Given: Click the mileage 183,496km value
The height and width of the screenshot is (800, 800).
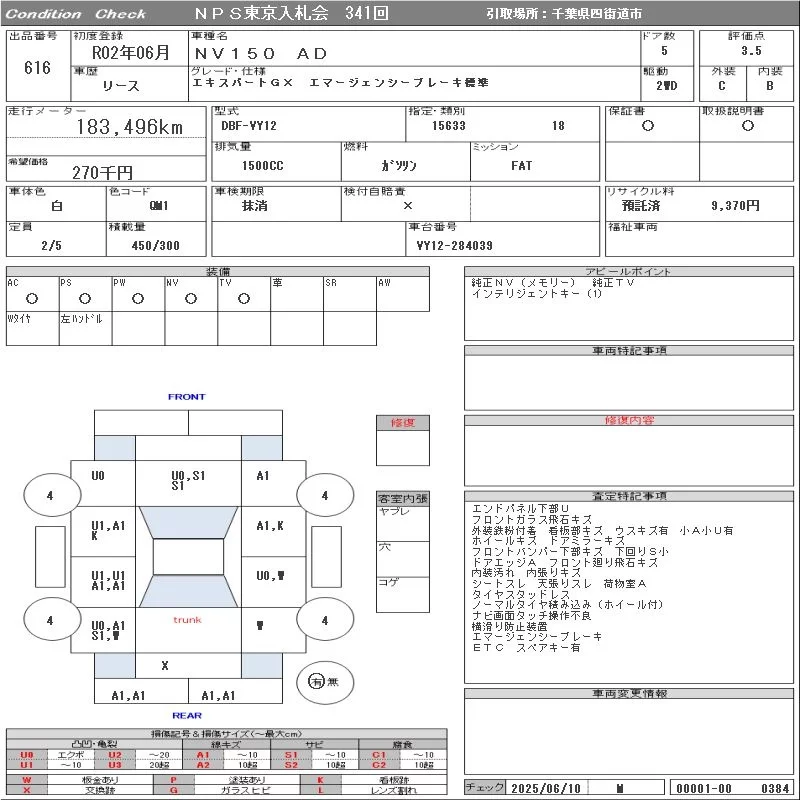Looking at the screenshot, I should click(130, 127).
